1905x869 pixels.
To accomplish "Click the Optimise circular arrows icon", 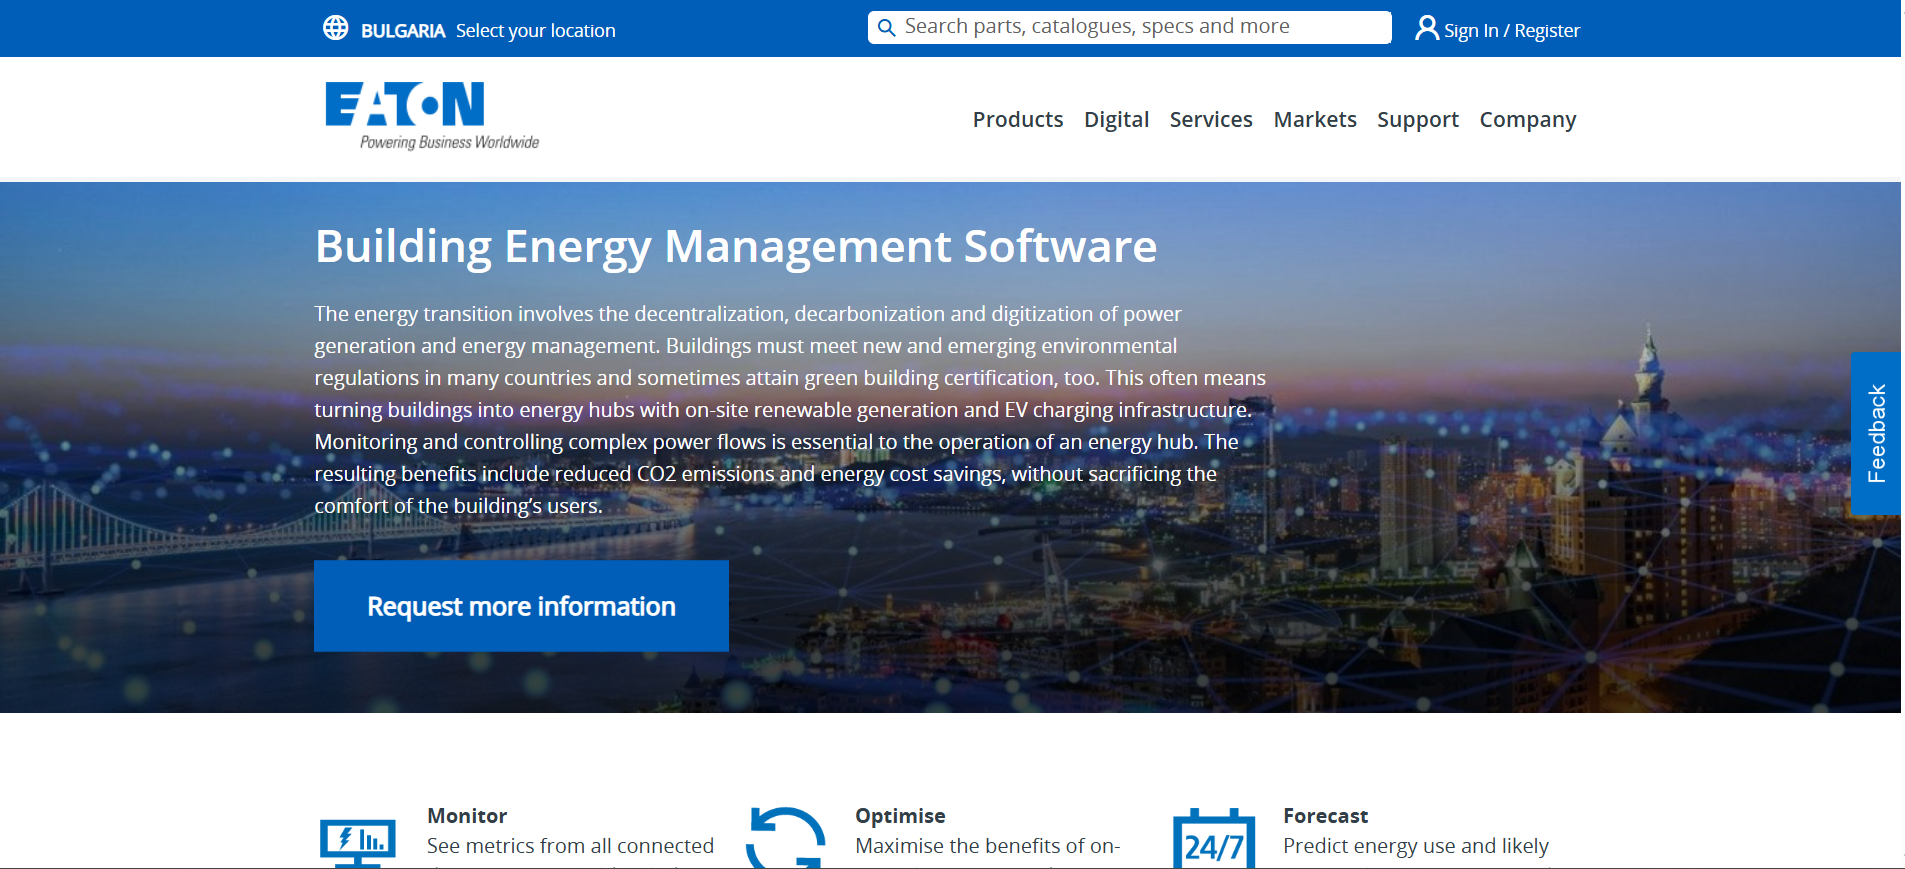I will point(786,838).
